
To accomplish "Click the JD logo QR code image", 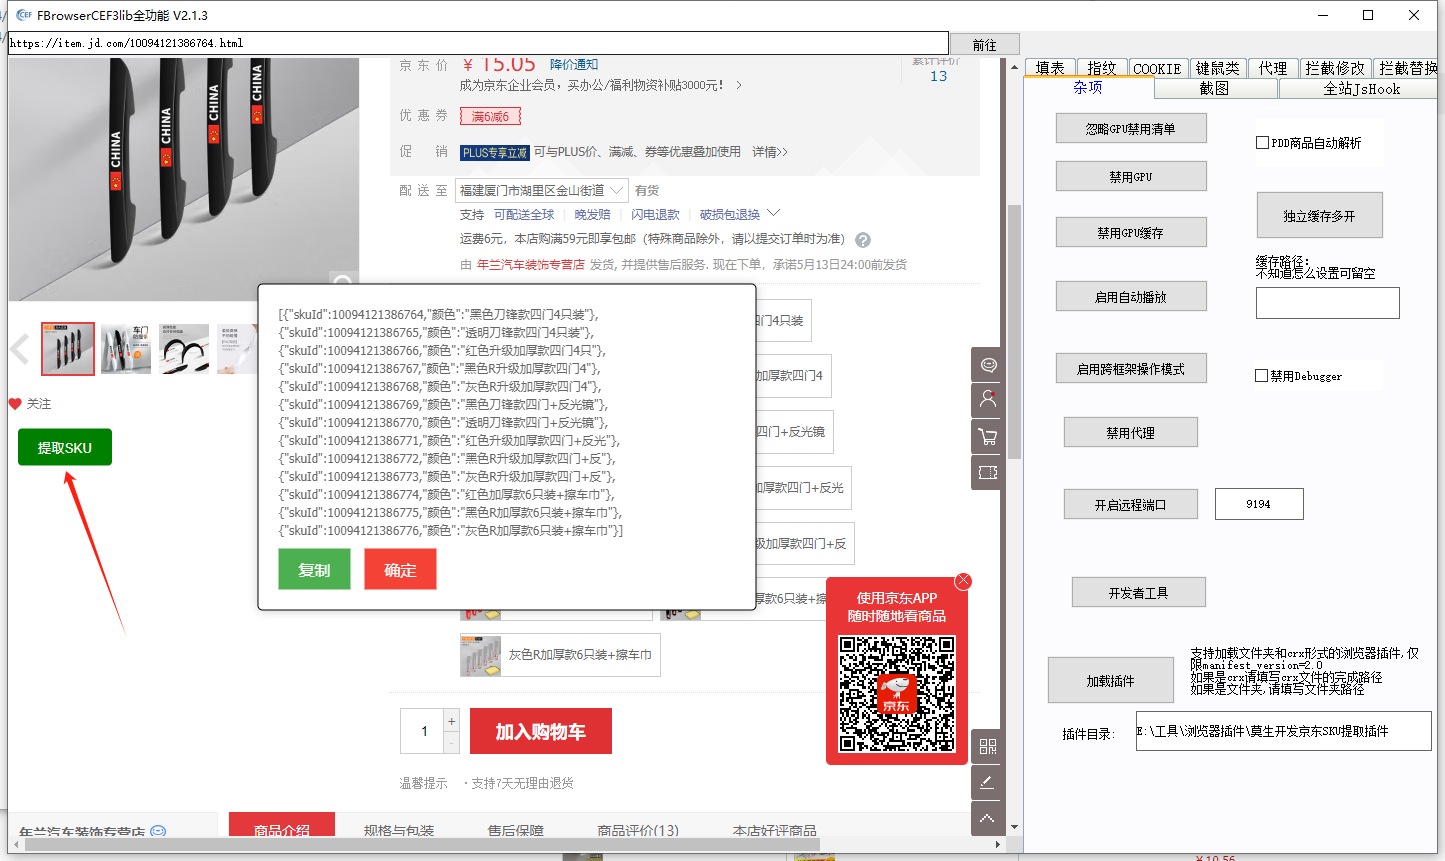I will 897,693.
